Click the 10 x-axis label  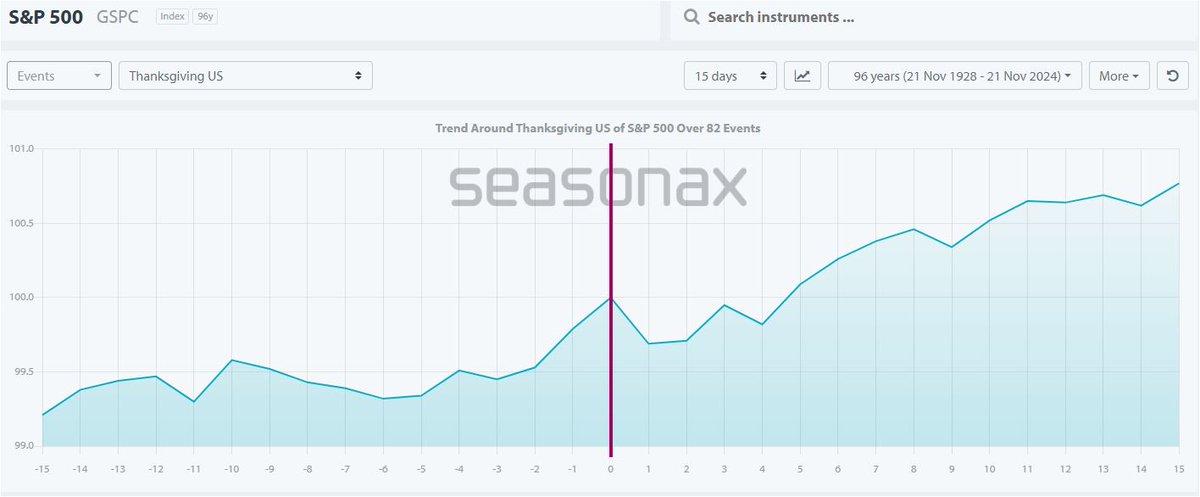989,468
